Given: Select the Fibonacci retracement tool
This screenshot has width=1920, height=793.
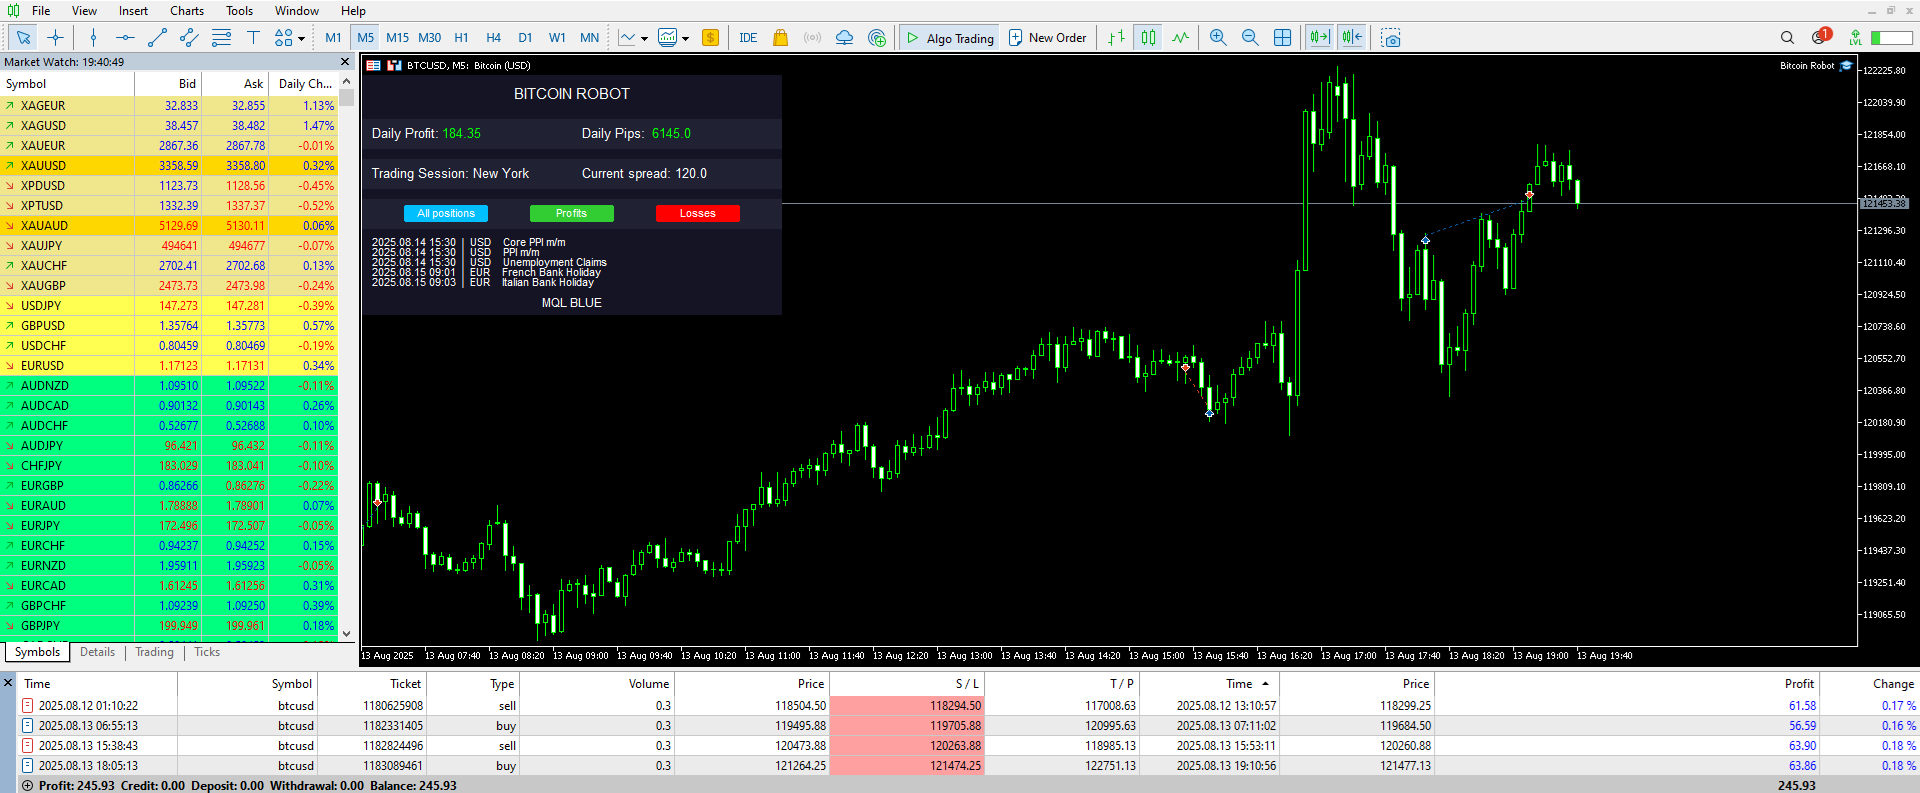Looking at the screenshot, I should (221, 38).
